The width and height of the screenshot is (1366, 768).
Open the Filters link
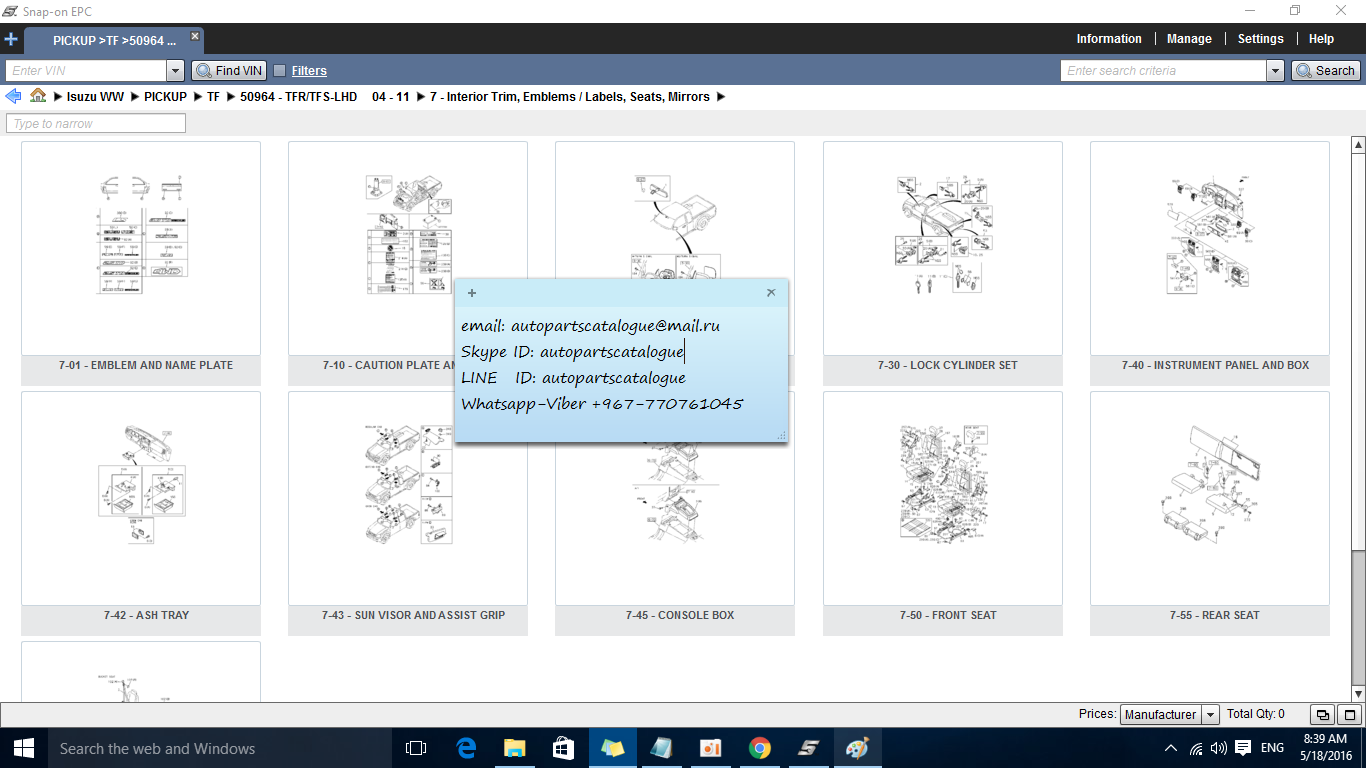click(x=309, y=71)
